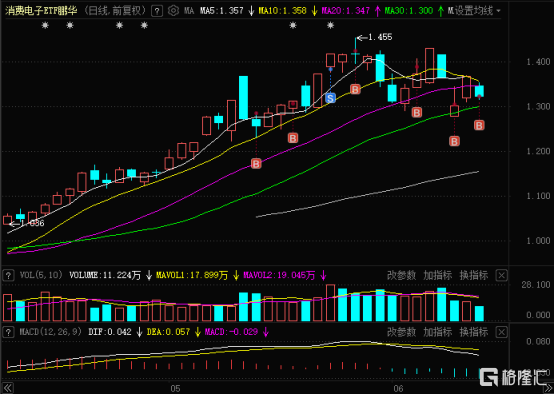Click the B marker near 1.455 high
Screen dimensions: 554x394
click(x=355, y=89)
